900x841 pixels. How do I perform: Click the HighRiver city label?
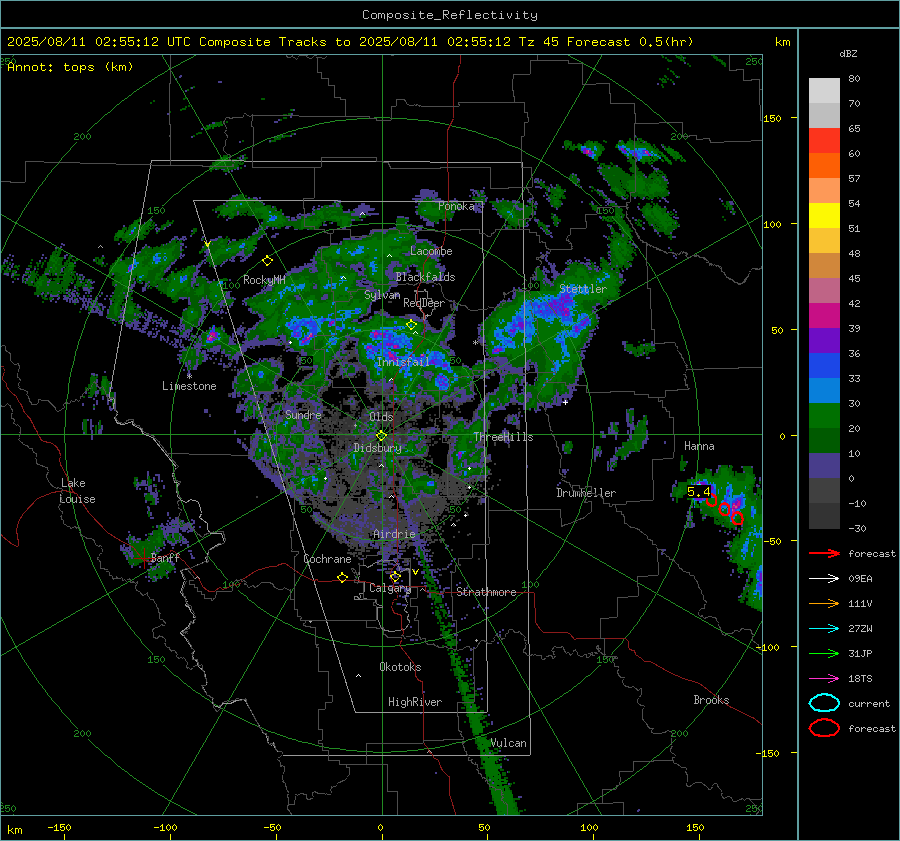(x=415, y=702)
